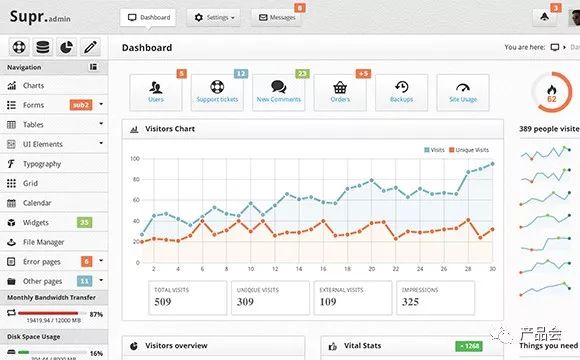This screenshot has width=580, height=360.
Task: Open the Support tickets tile
Action: [x=217, y=92]
